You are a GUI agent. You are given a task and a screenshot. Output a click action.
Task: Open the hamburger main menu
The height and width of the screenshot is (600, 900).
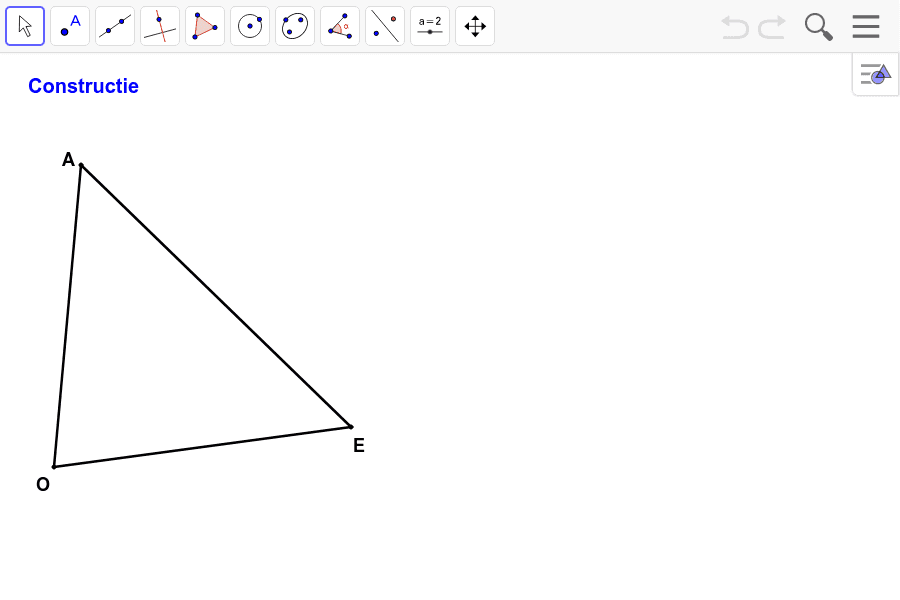(866, 26)
